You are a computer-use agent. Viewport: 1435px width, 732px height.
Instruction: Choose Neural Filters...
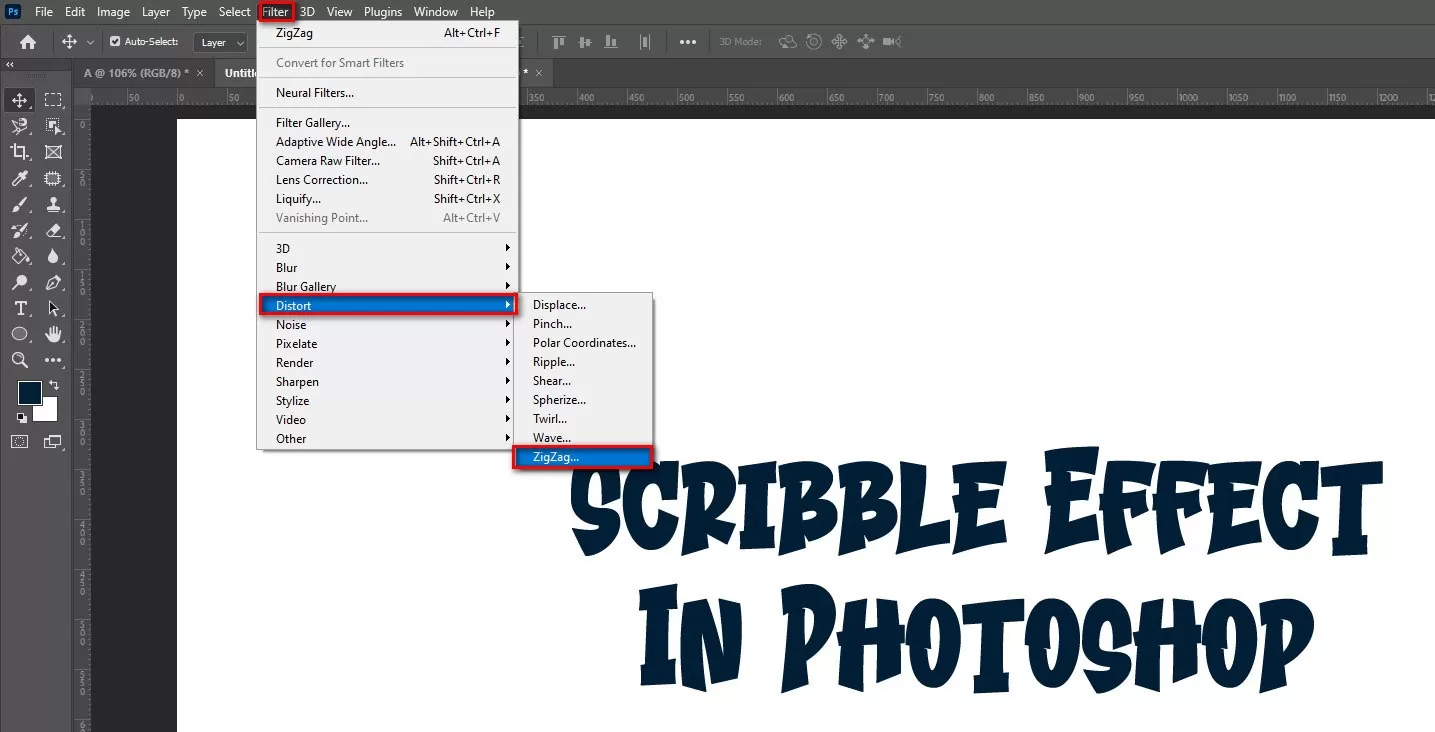pos(388,92)
